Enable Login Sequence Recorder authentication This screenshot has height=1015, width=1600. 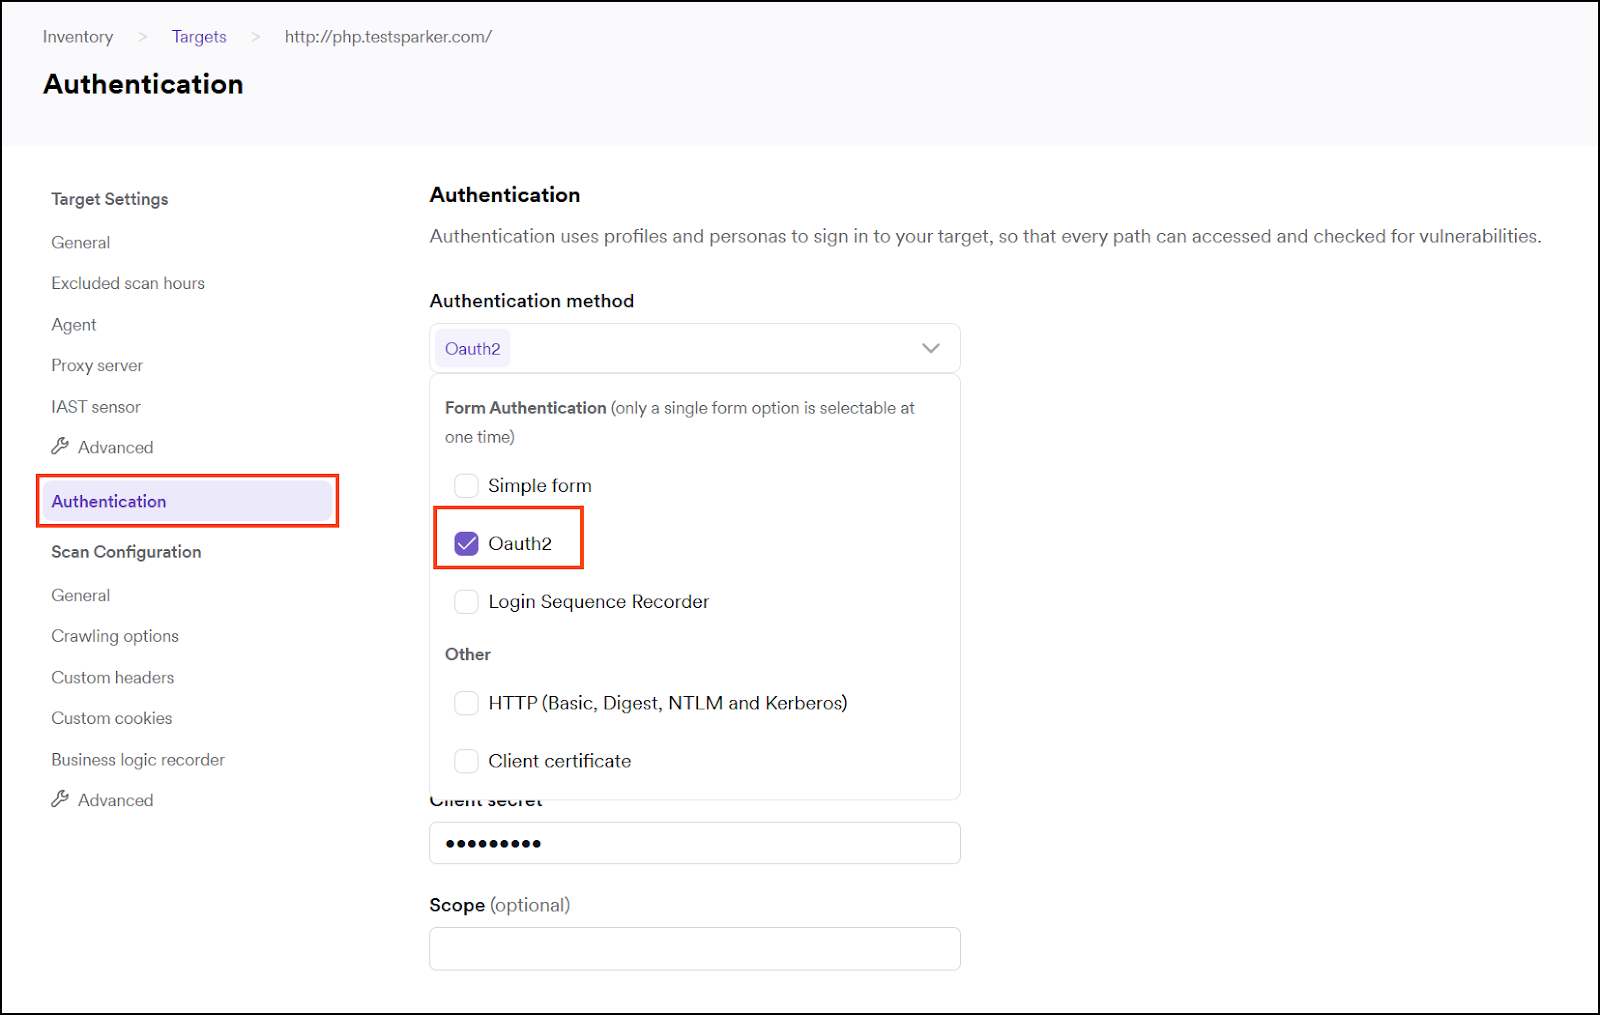(466, 601)
